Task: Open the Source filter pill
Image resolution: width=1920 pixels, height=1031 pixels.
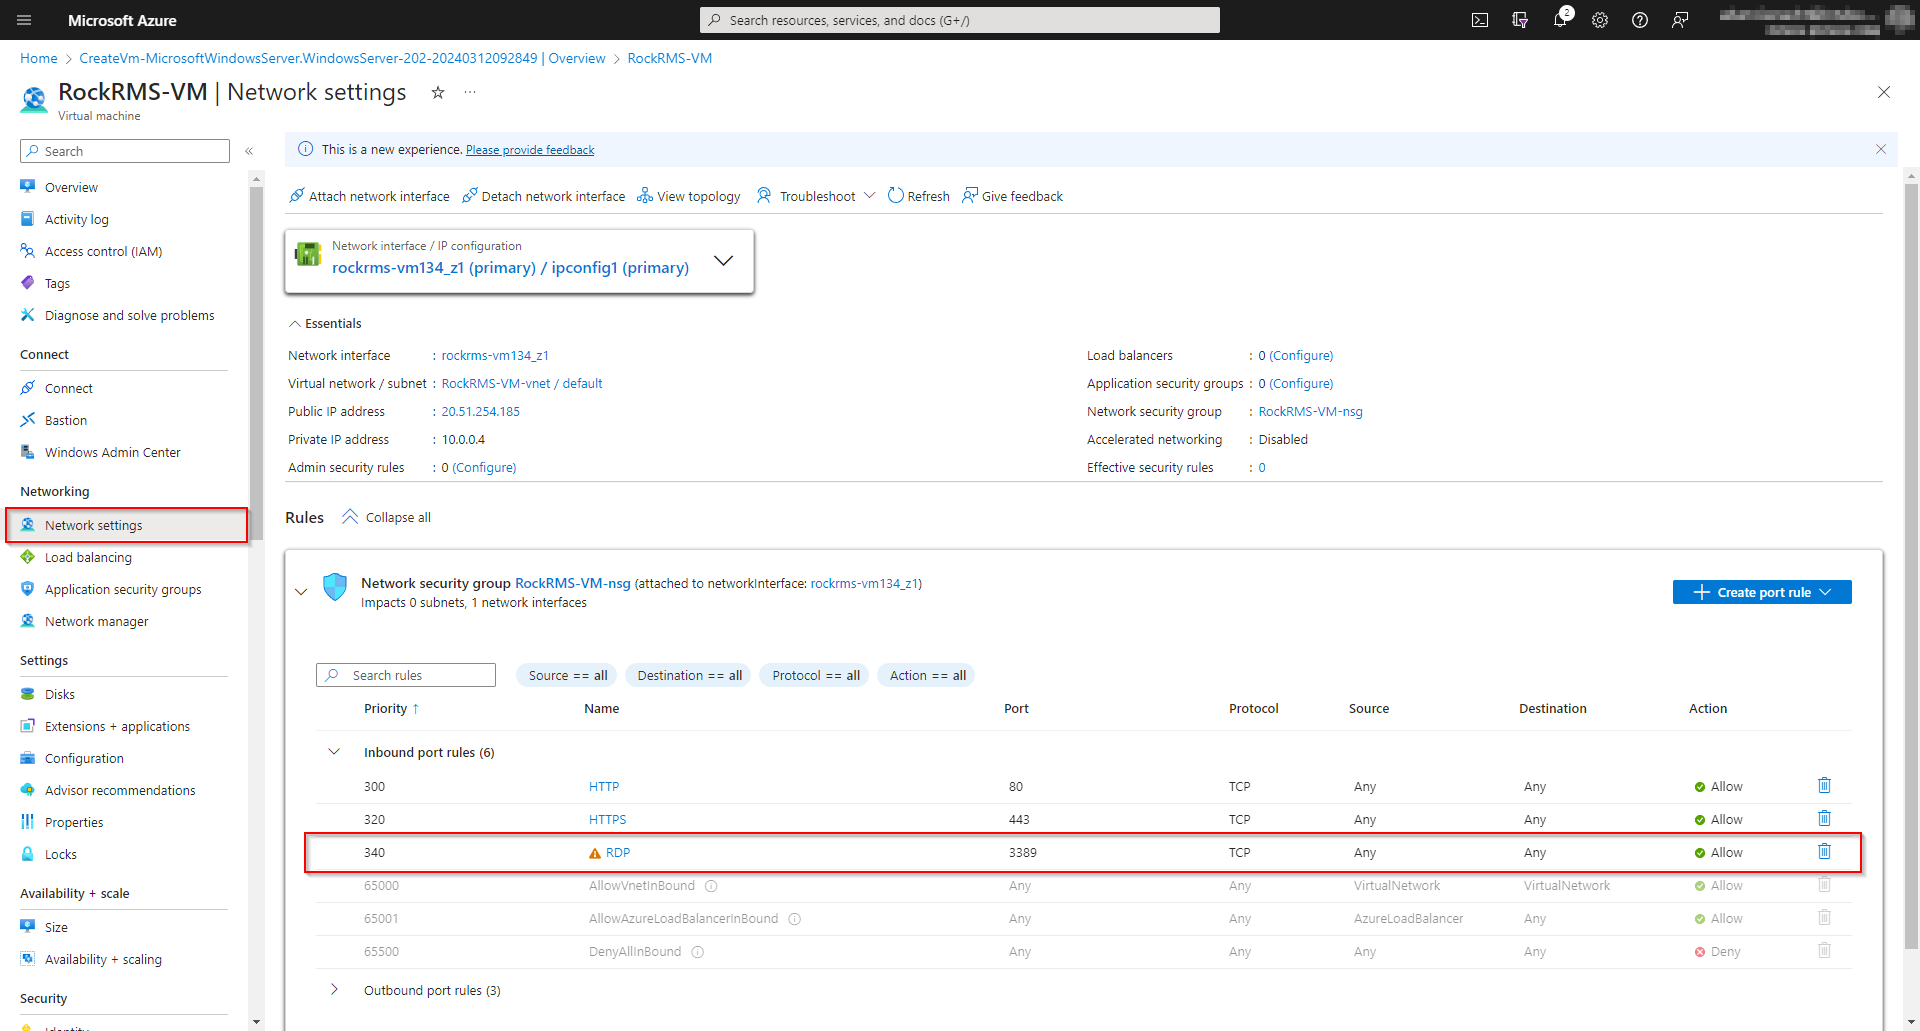Action: (x=566, y=675)
